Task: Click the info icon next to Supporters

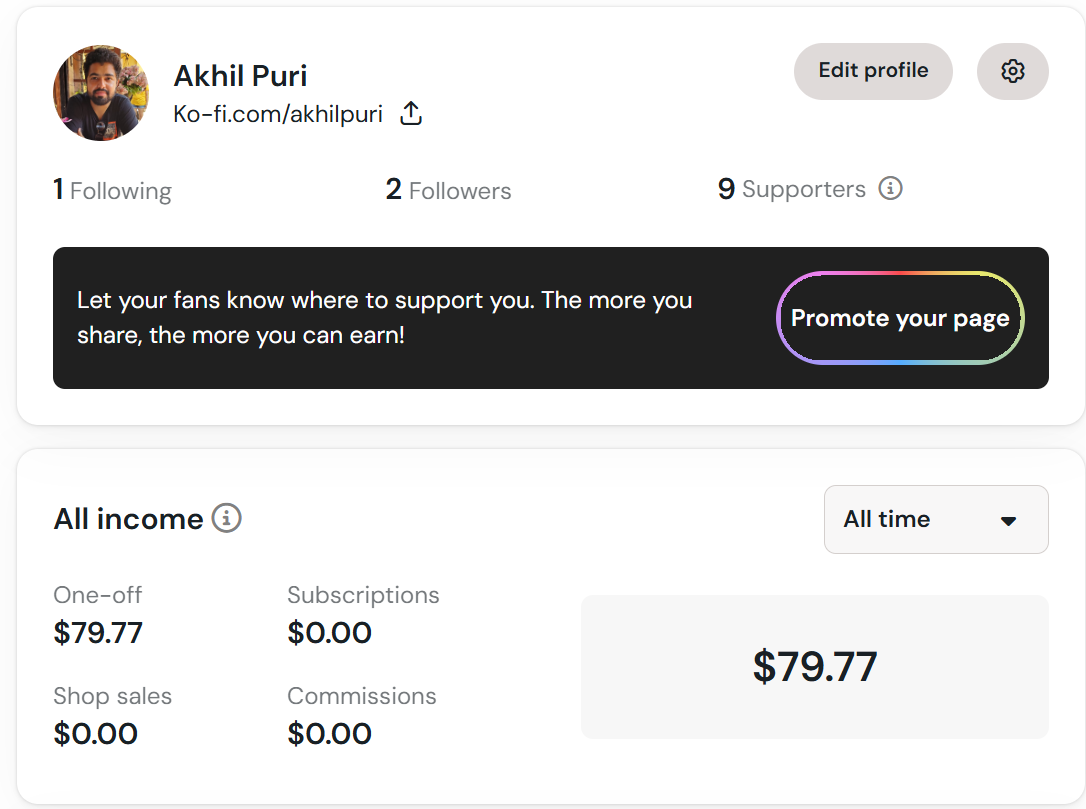Action: click(890, 188)
